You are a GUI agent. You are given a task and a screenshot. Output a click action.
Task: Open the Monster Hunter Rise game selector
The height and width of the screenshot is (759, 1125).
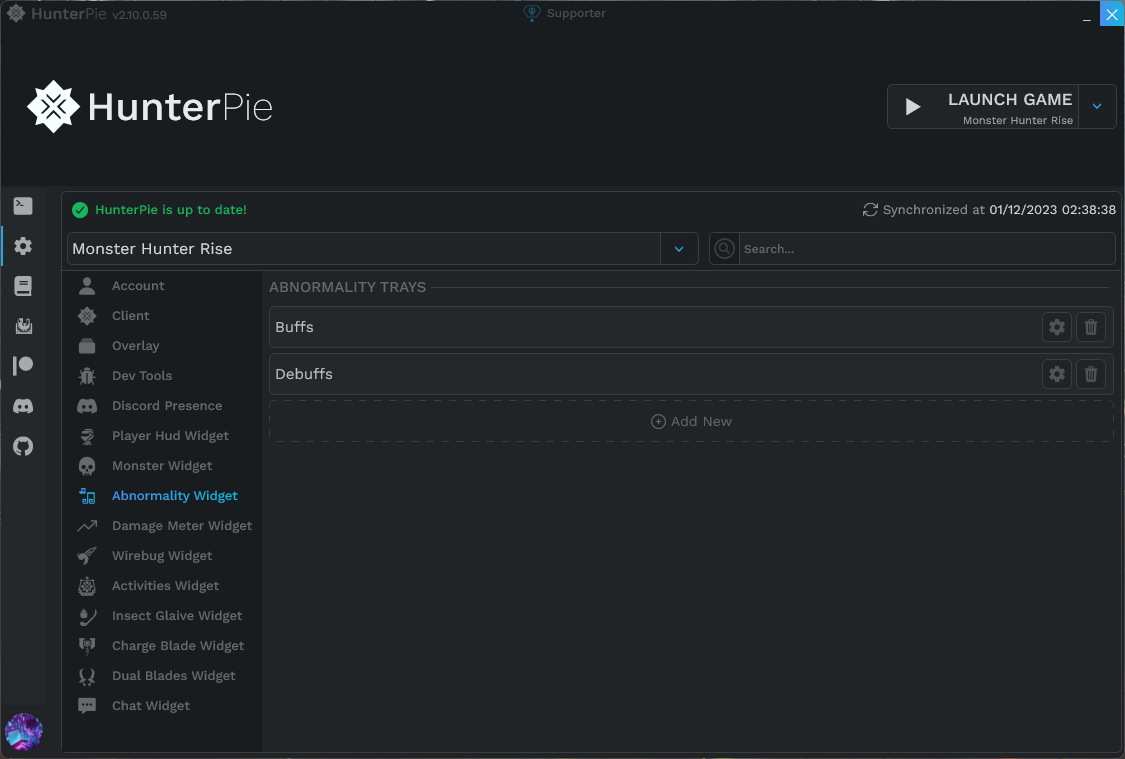coord(382,248)
